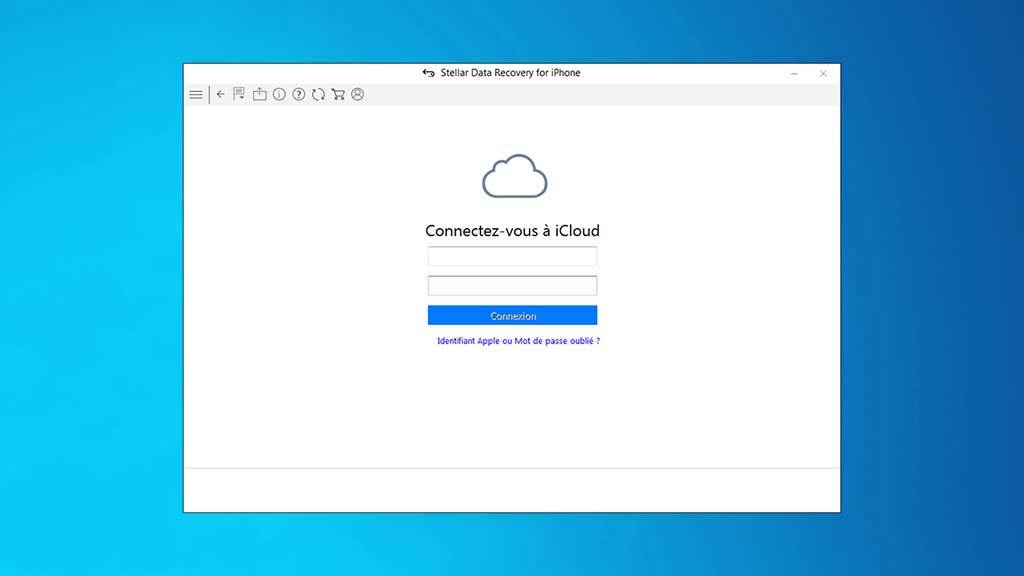Focus the Apple ID input field
This screenshot has height=576, width=1024.
click(512, 256)
